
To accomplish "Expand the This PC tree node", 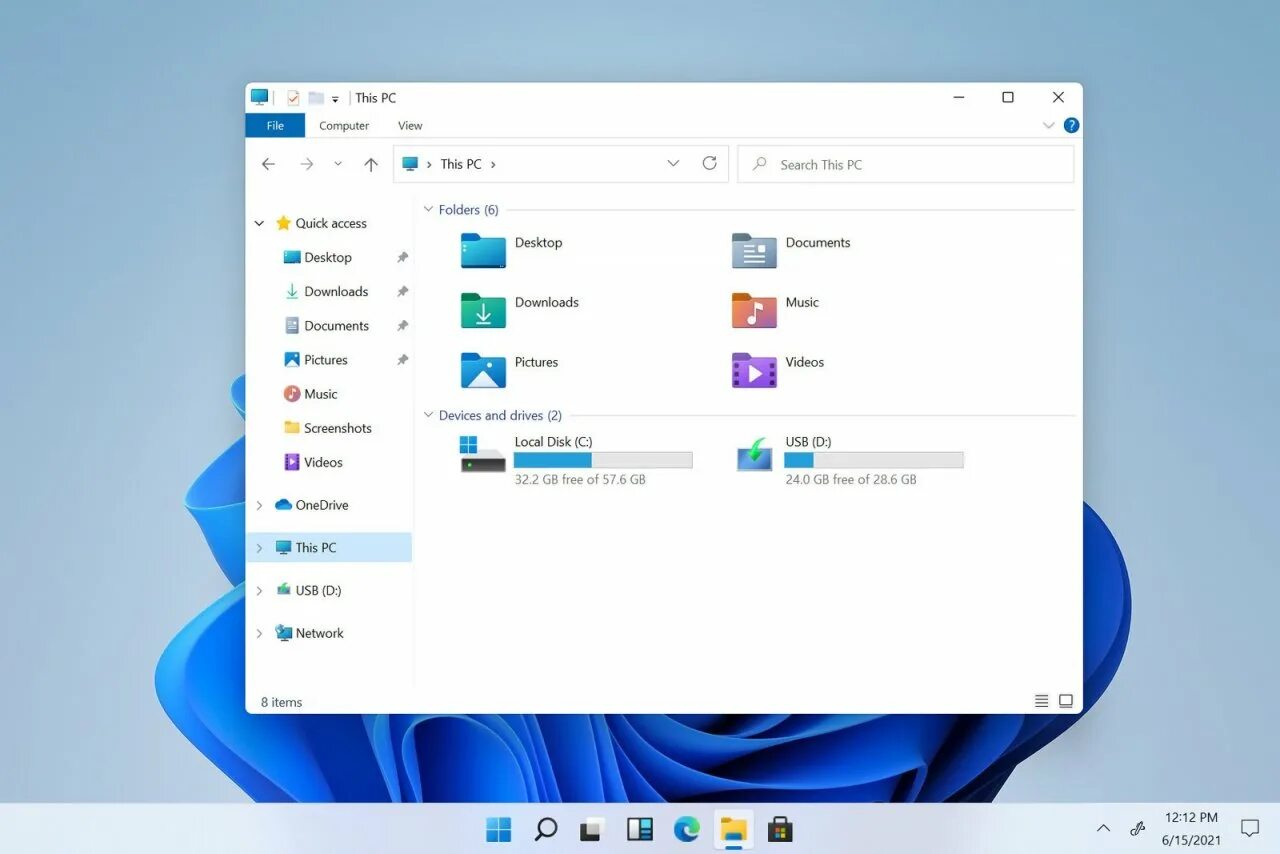I will click(259, 548).
